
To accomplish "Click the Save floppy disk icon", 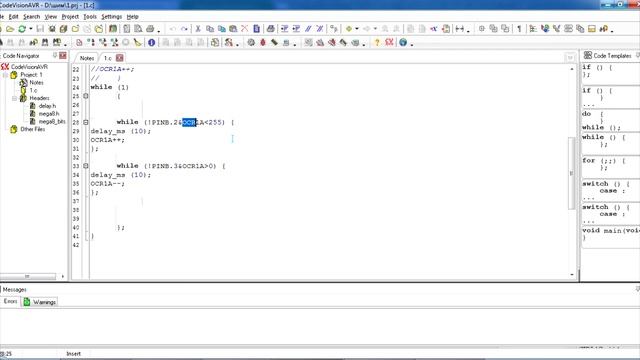I will coord(40,29).
